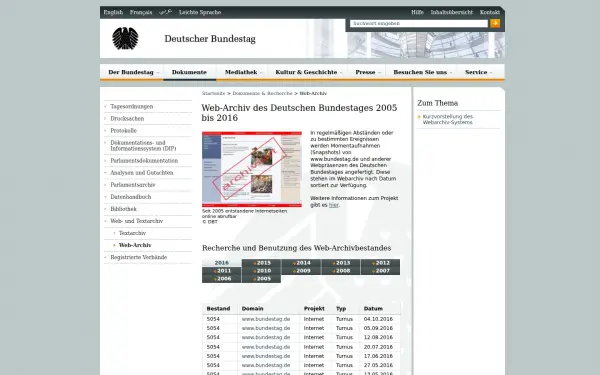Image resolution: width=600 pixels, height=375 pixels.
Task: Select the 2007 year tab
Action: [380, 271]
